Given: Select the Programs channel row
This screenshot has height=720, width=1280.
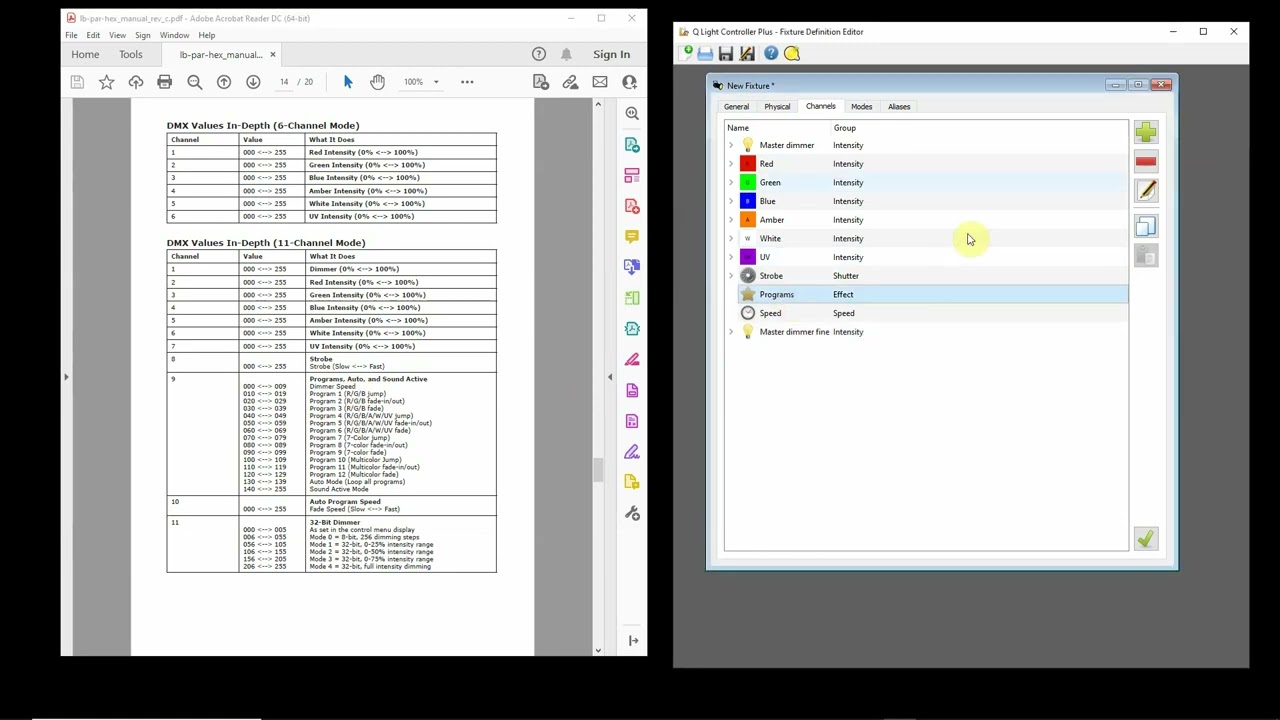Looking at the screenshot, I should [x=926, y=294].
